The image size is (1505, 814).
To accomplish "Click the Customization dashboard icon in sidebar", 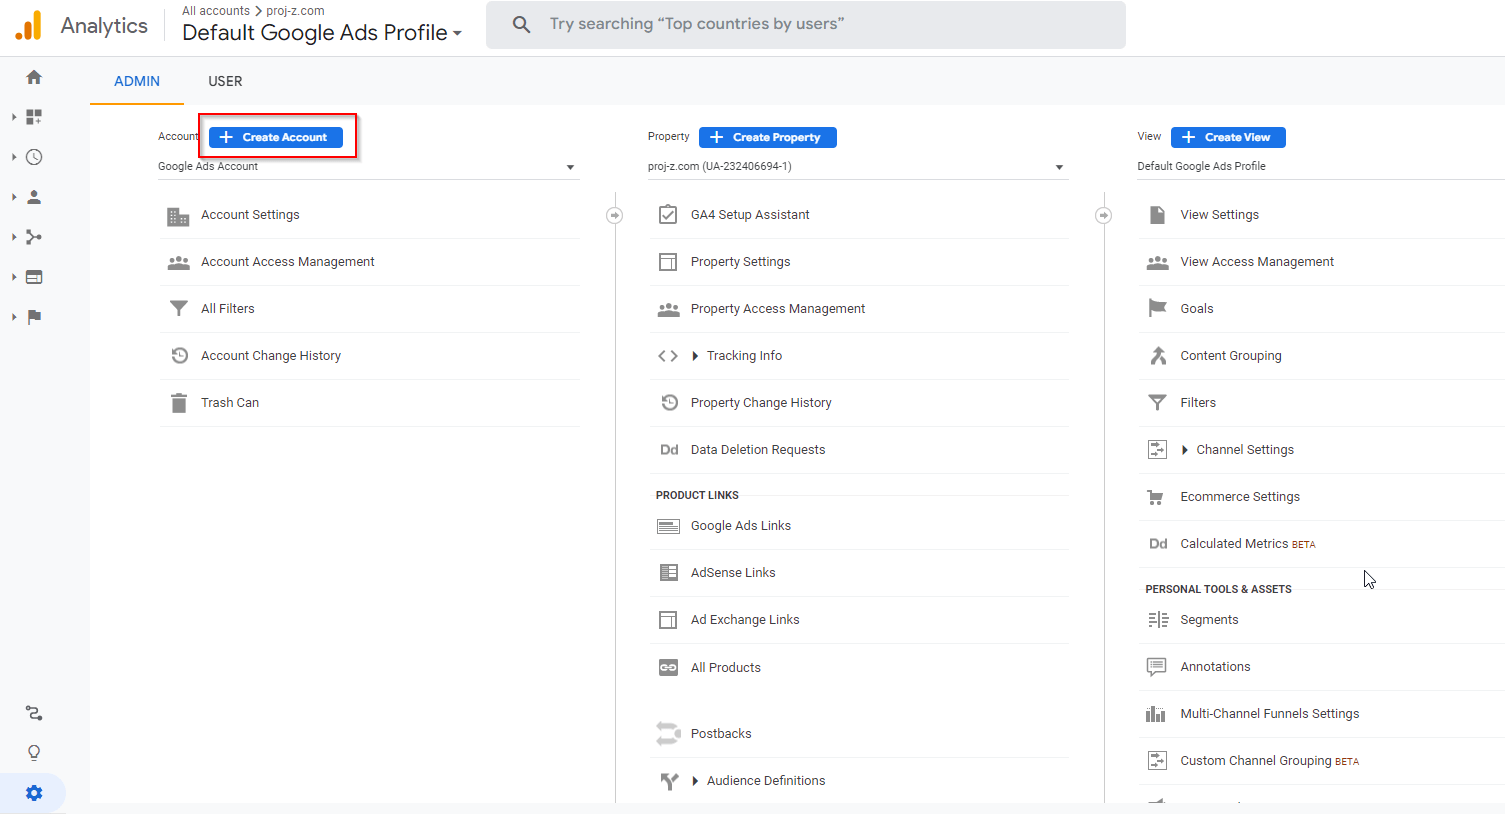I will click(x=34, y=117).
